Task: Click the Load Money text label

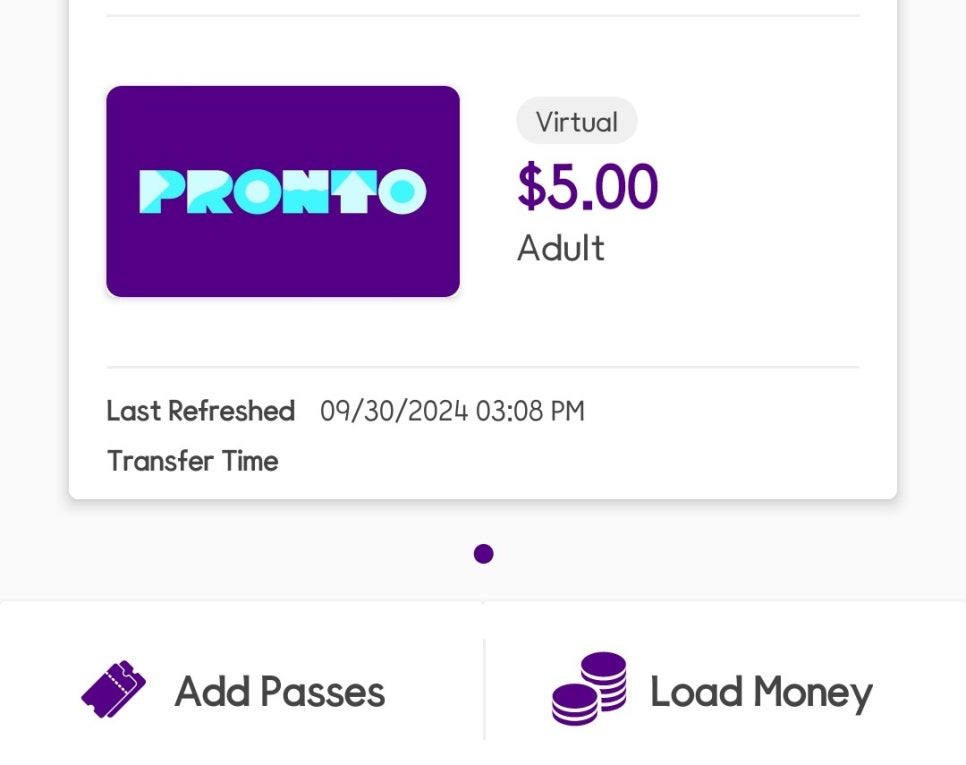Action: (x=761, y=693)
